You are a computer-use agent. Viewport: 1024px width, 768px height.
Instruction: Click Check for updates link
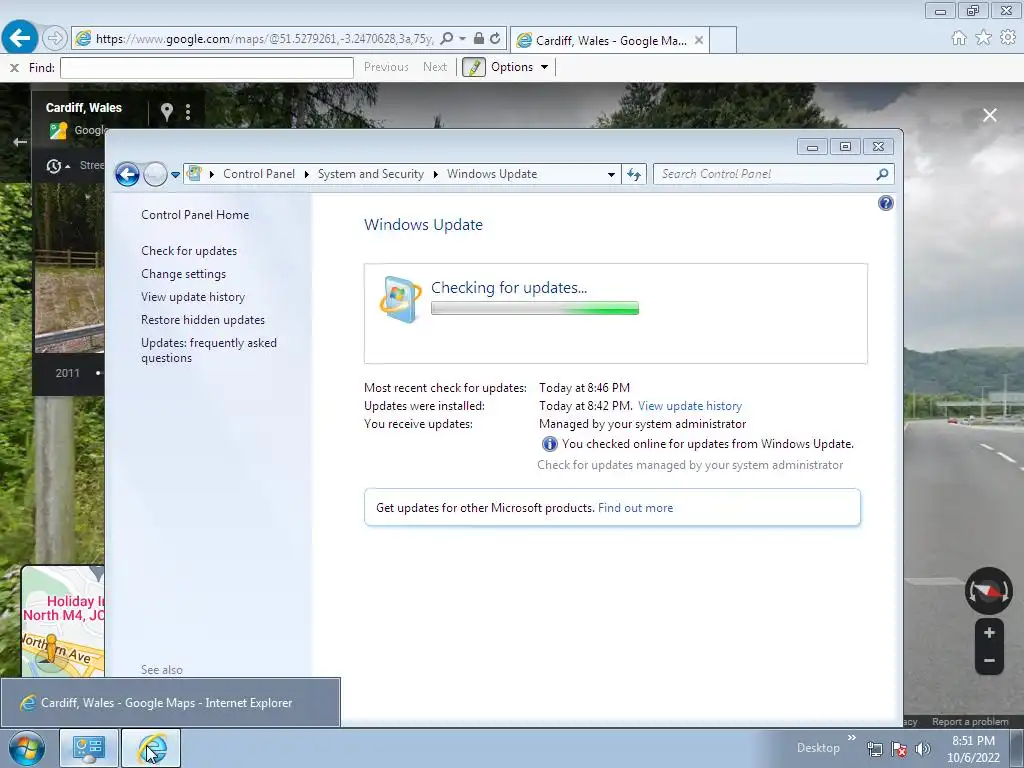coord(189,251)
